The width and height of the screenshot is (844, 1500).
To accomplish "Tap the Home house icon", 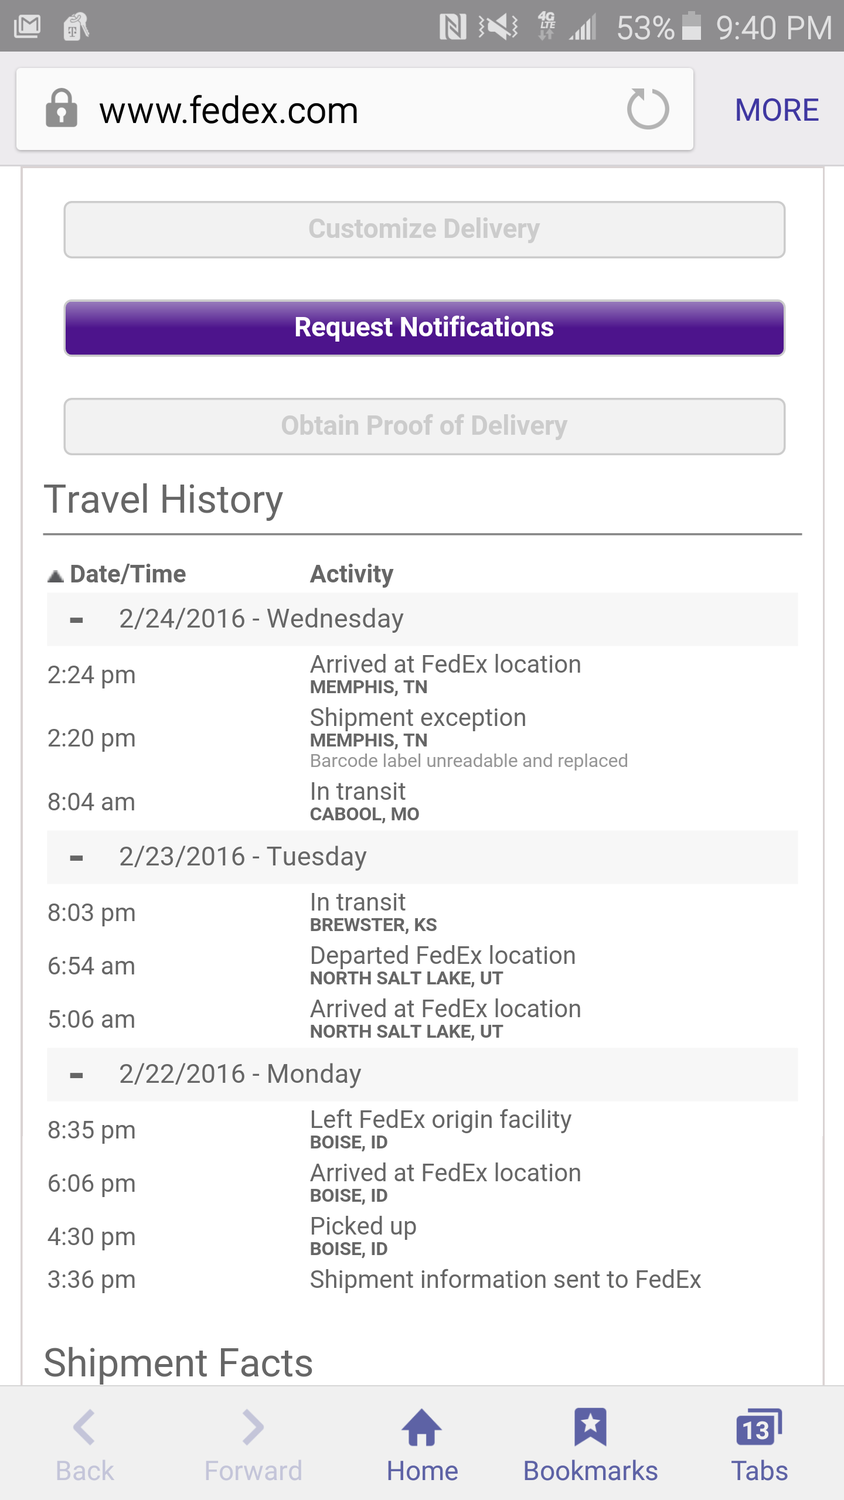I will [x=422, y=1428].
